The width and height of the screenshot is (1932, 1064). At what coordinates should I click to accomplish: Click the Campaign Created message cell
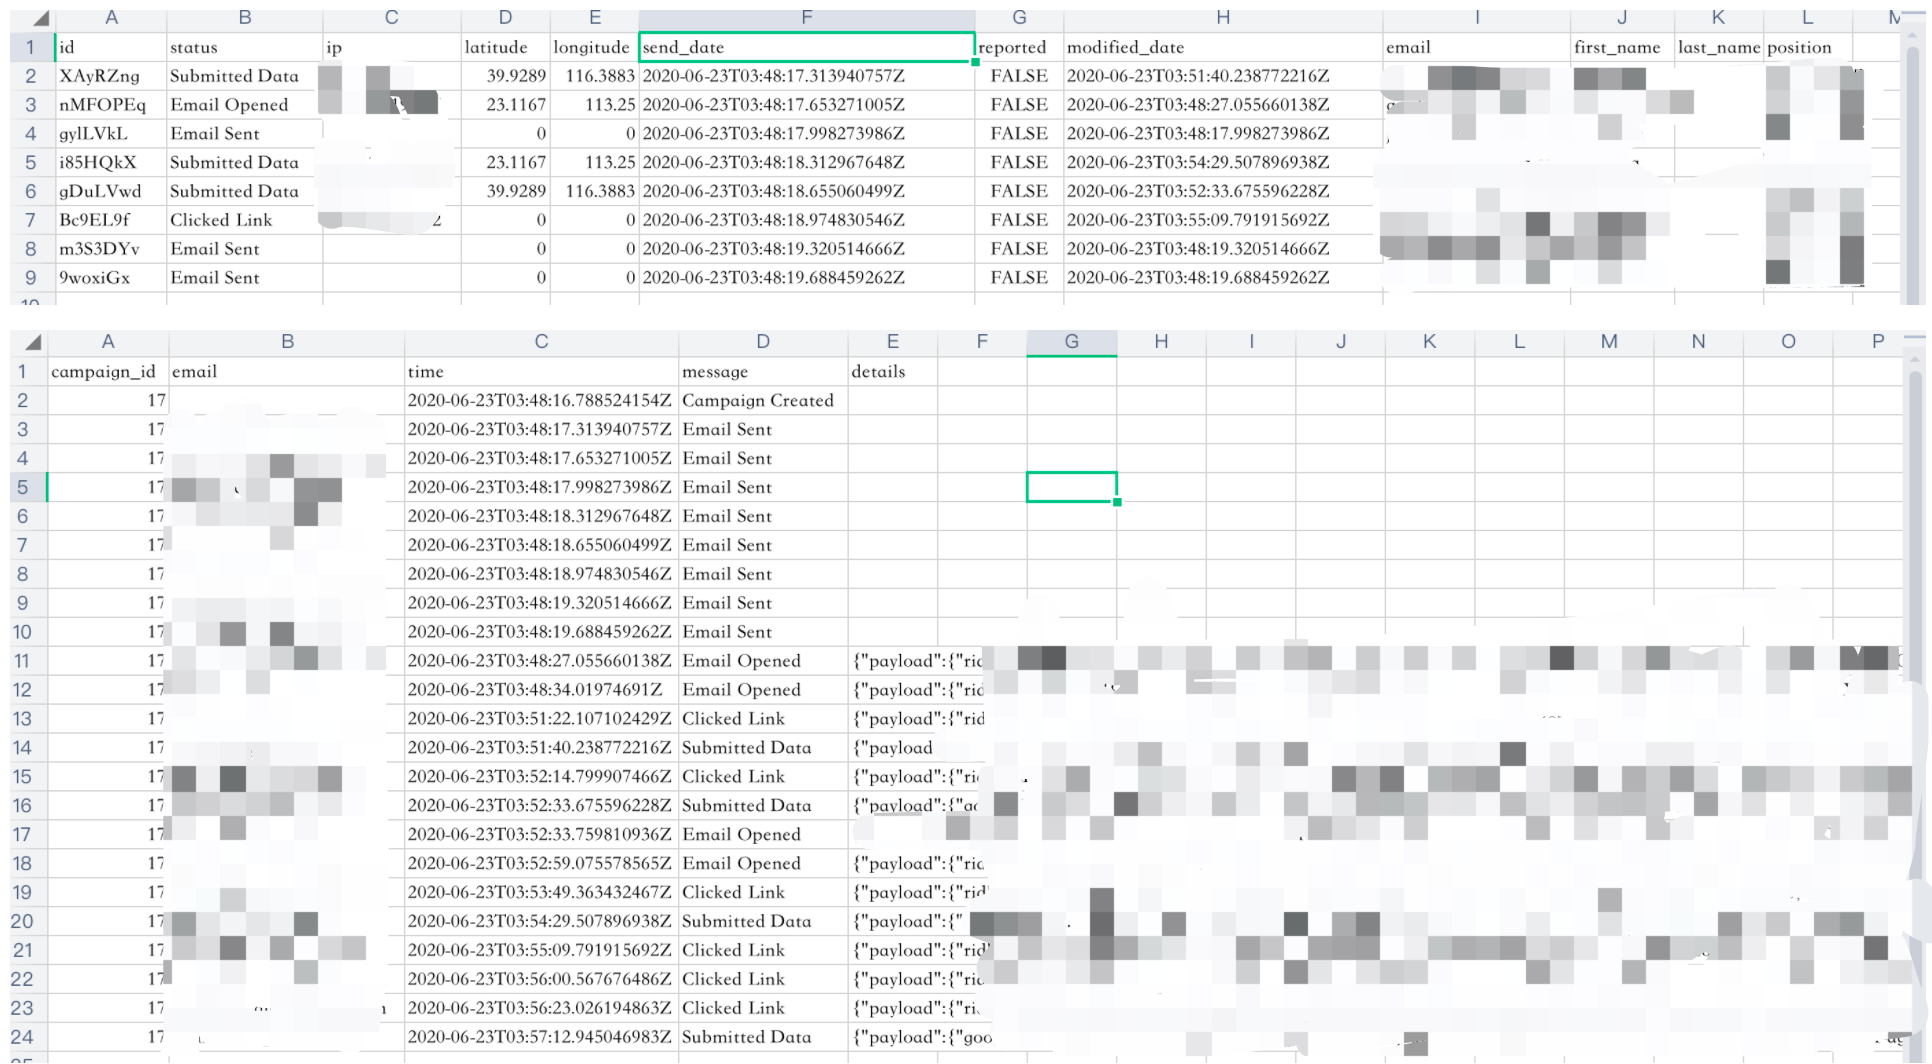[762, 401]
